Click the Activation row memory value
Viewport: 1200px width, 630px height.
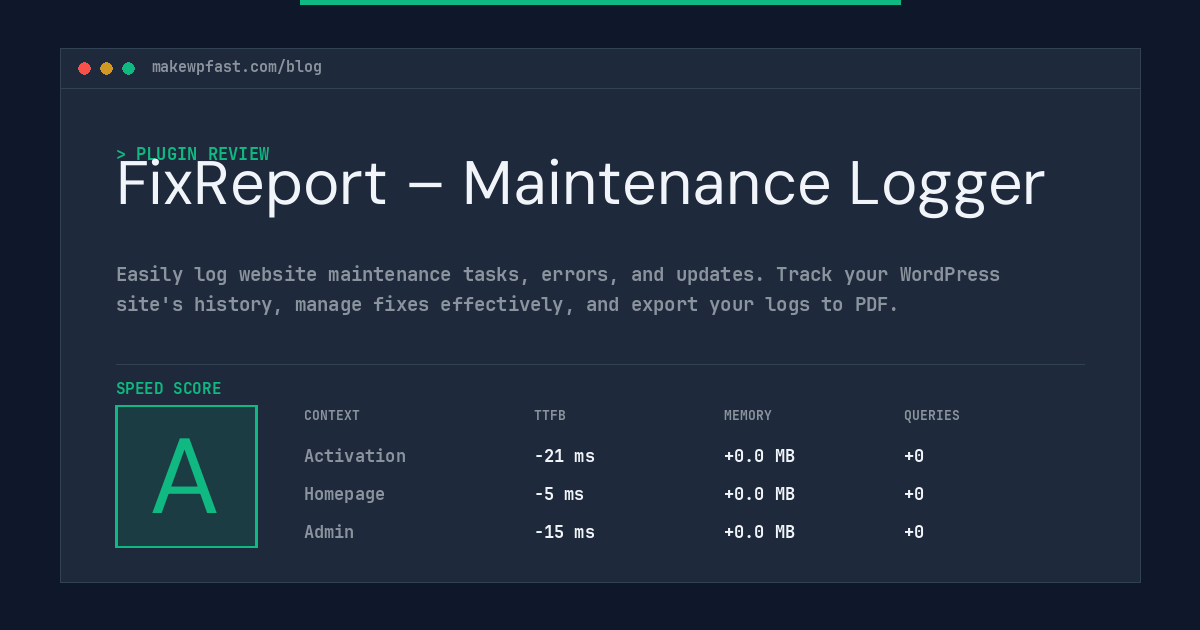[759, 456]
